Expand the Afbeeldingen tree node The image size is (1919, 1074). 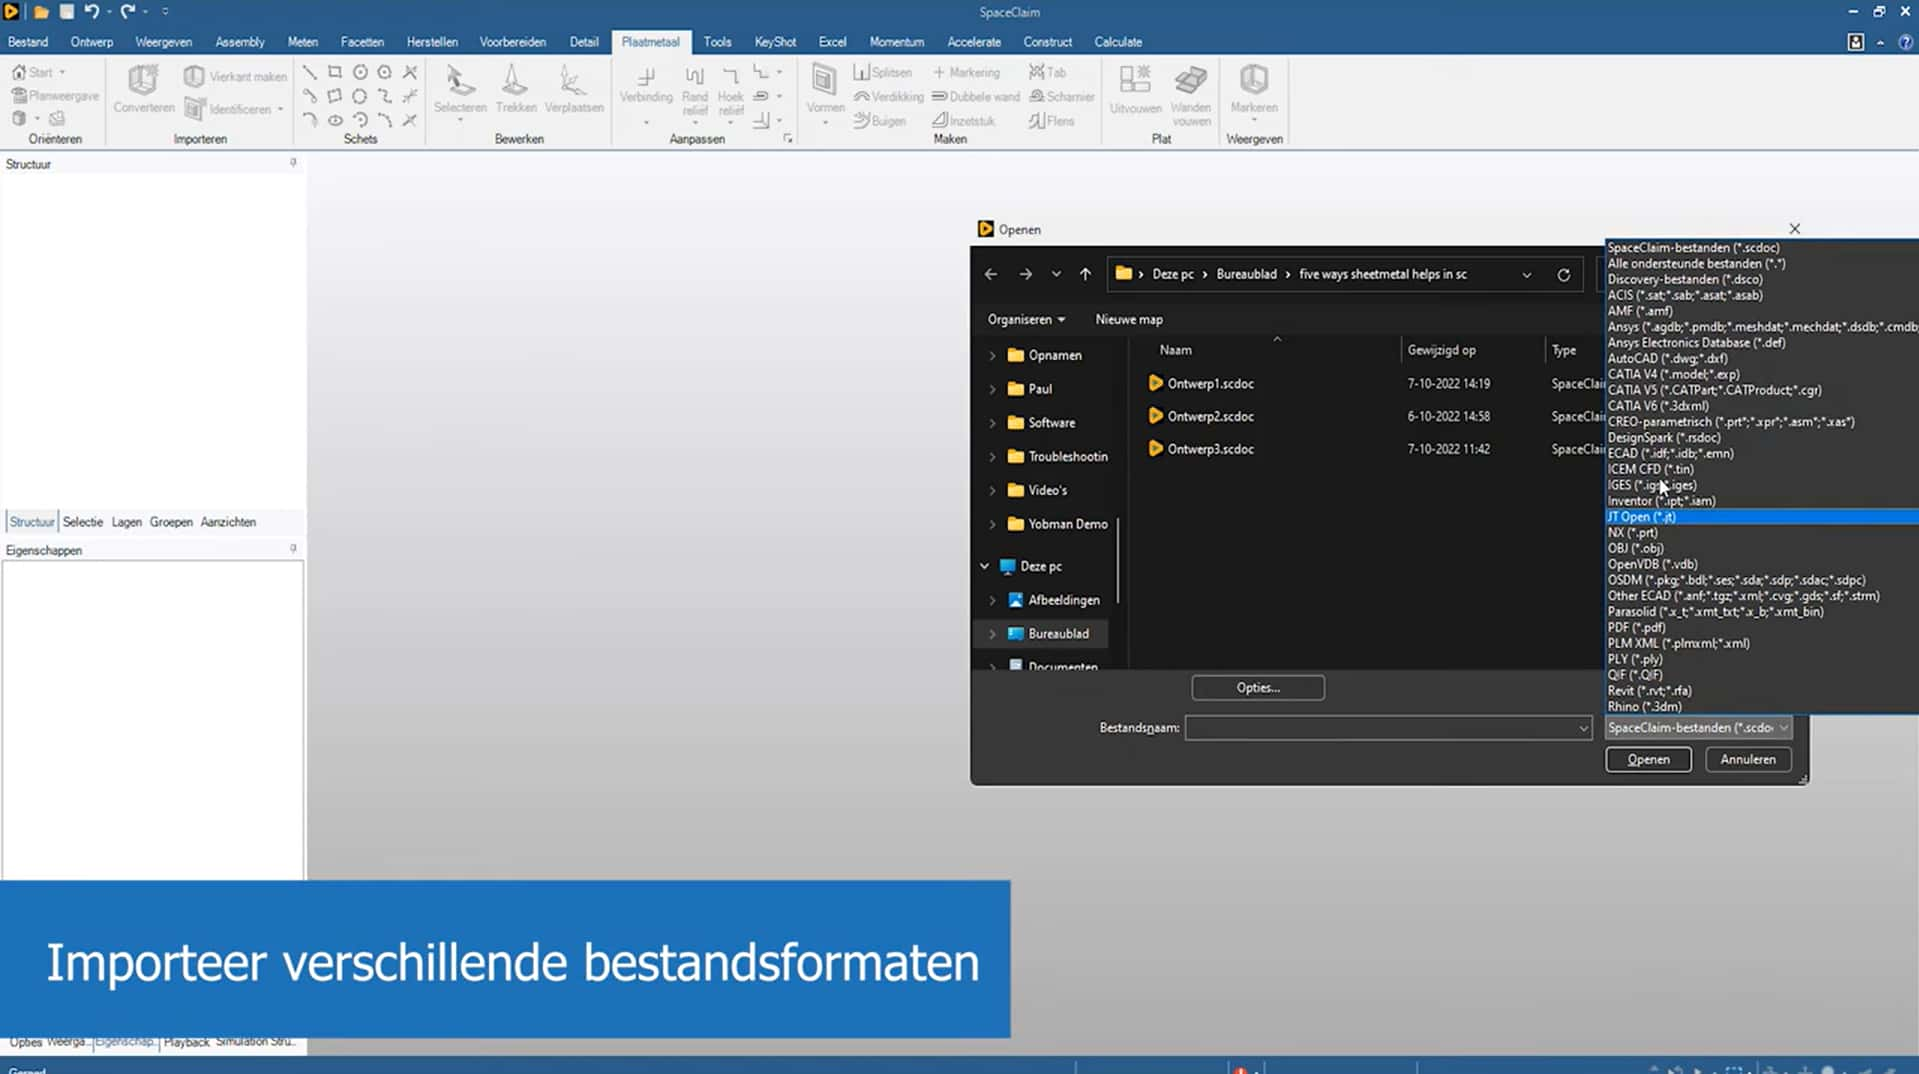click(992, 600)
